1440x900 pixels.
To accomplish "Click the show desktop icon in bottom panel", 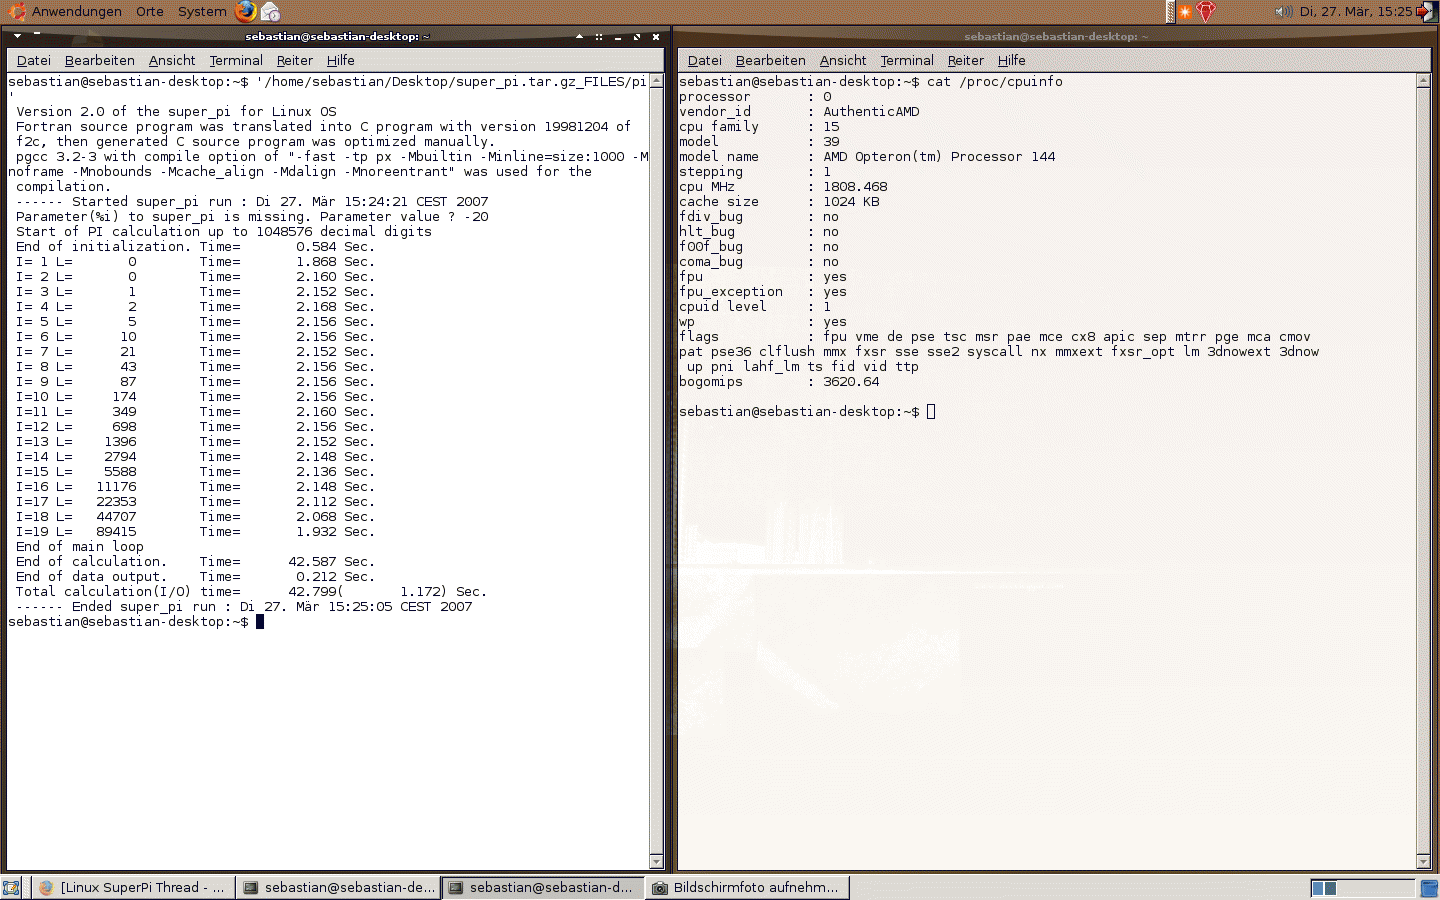I will point(11,888).
